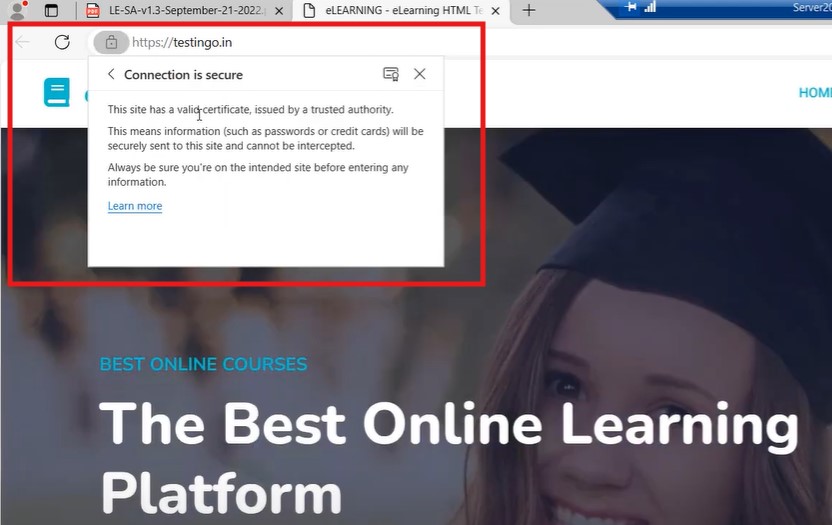Open the HOME navigation item

tap(816, 93)
